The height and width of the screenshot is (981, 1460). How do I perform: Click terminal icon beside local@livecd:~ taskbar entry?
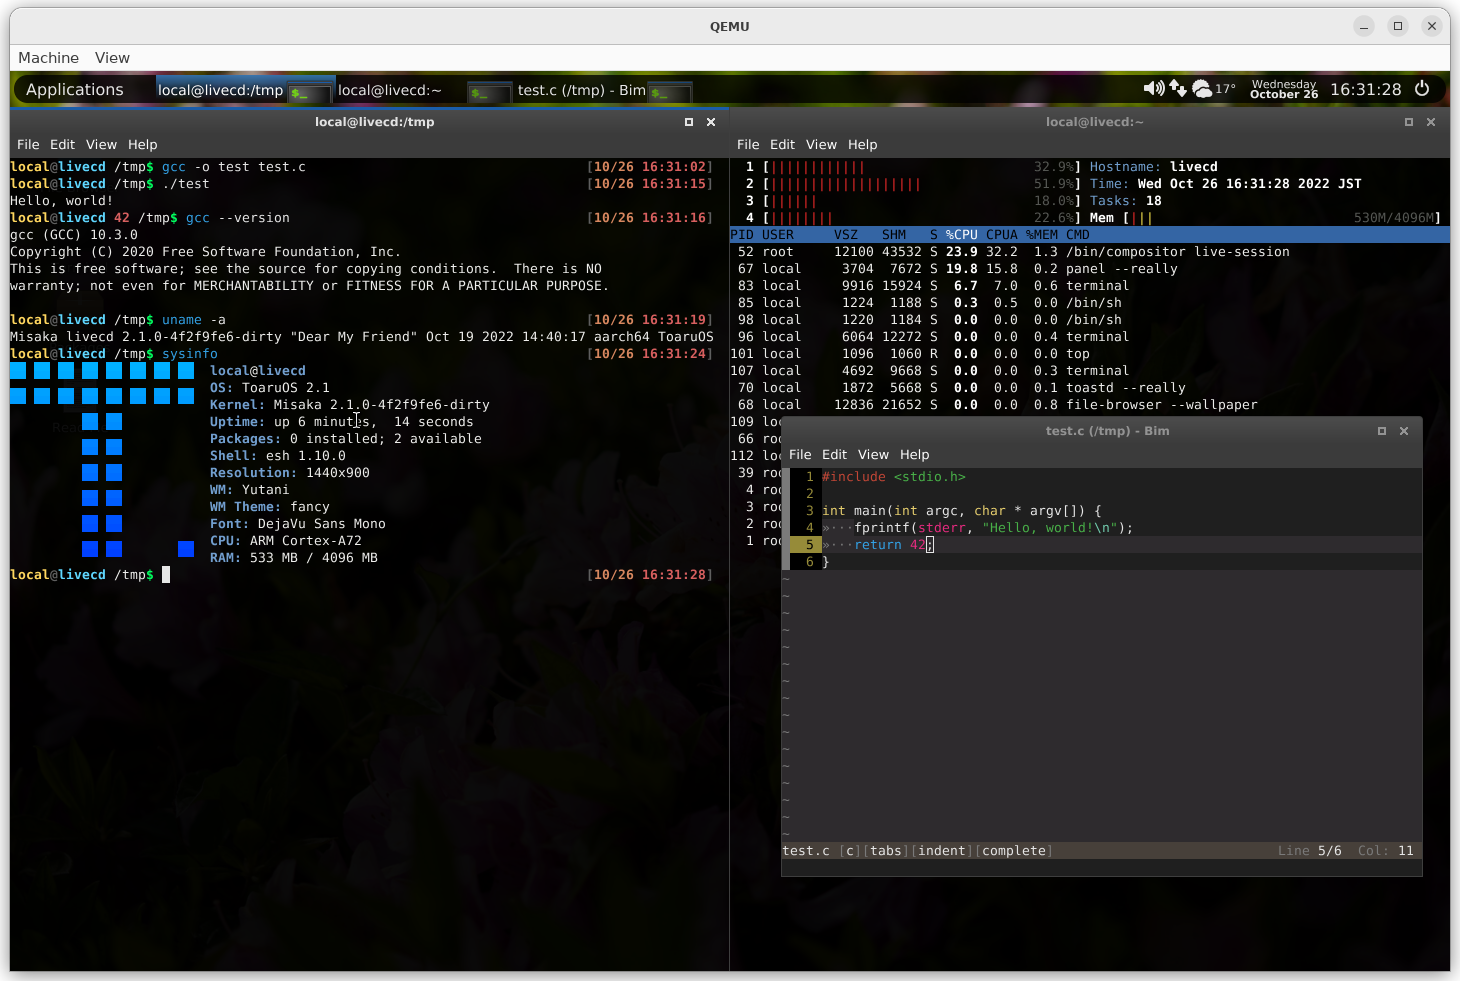tap(489, 93)
